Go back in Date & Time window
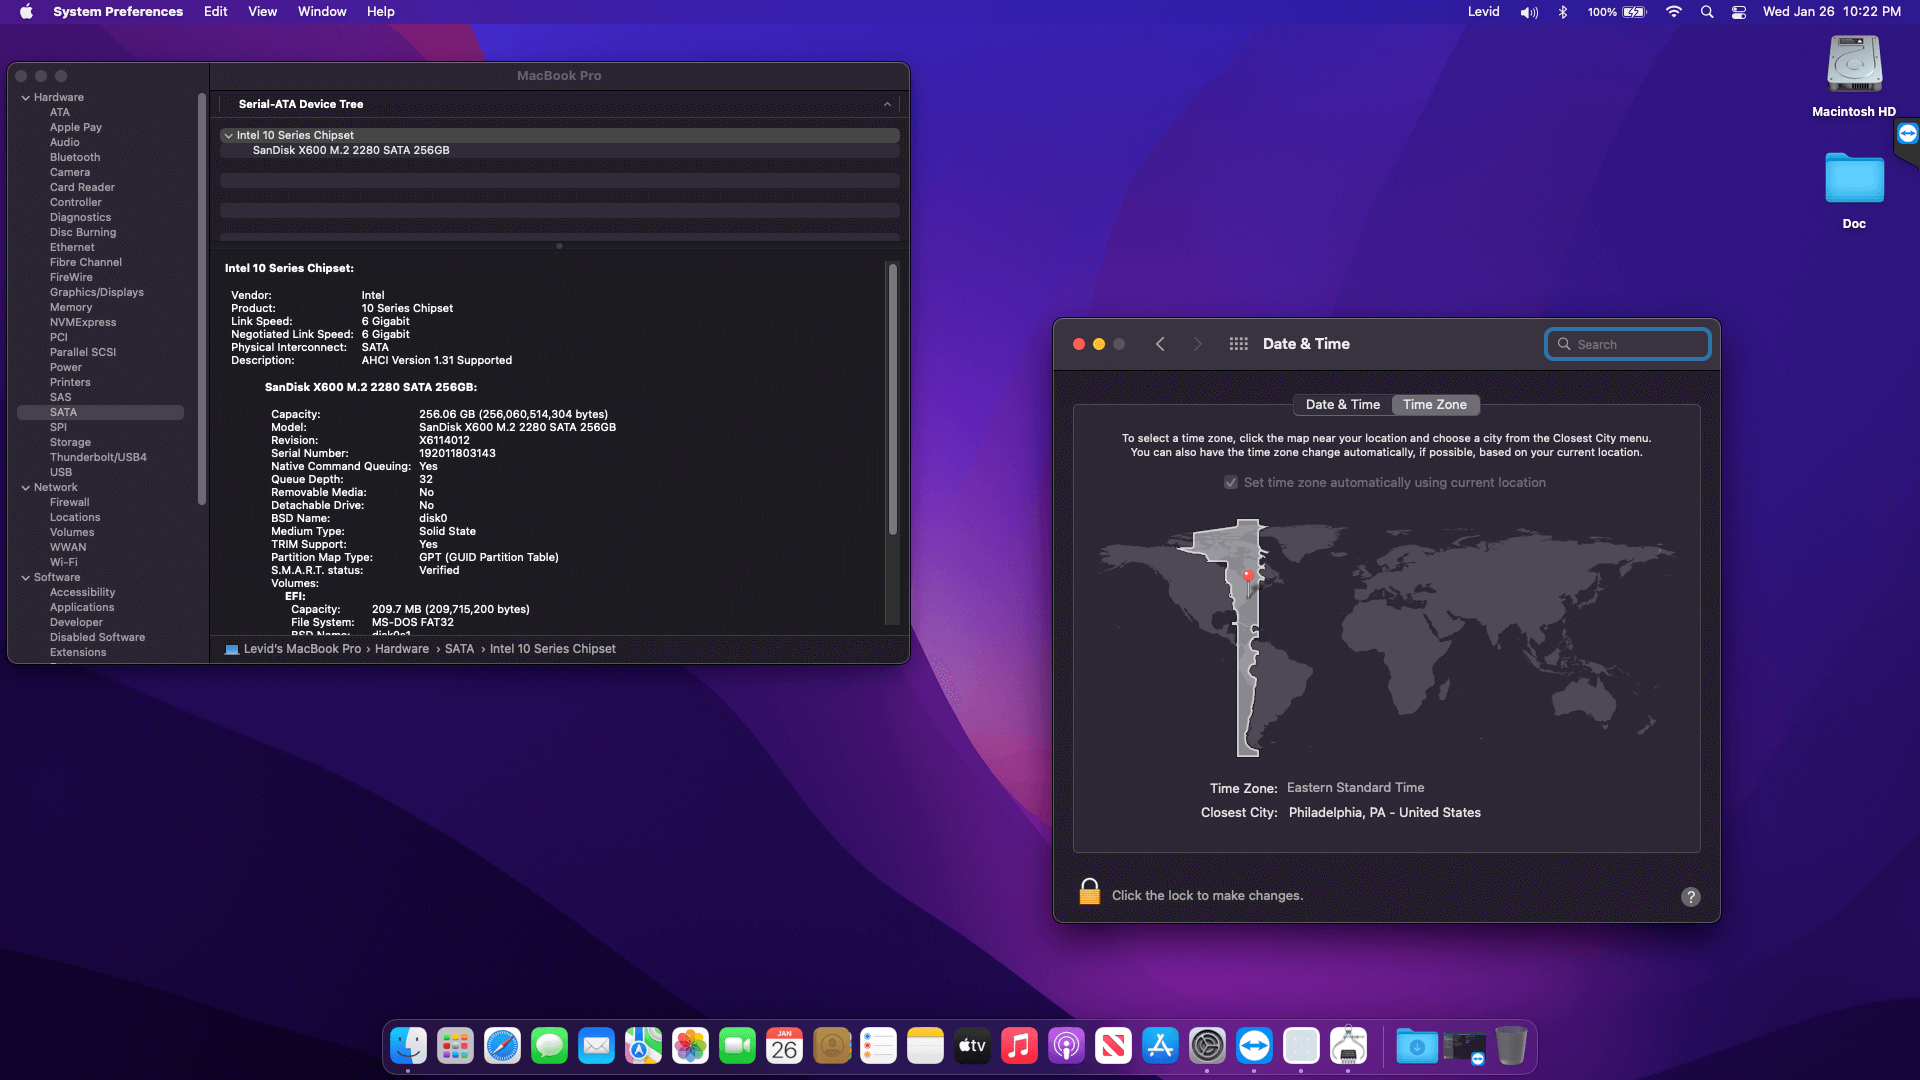Image resolution: width=1920 pixels, height=1080 pixels. click(x=1160, y=344)
